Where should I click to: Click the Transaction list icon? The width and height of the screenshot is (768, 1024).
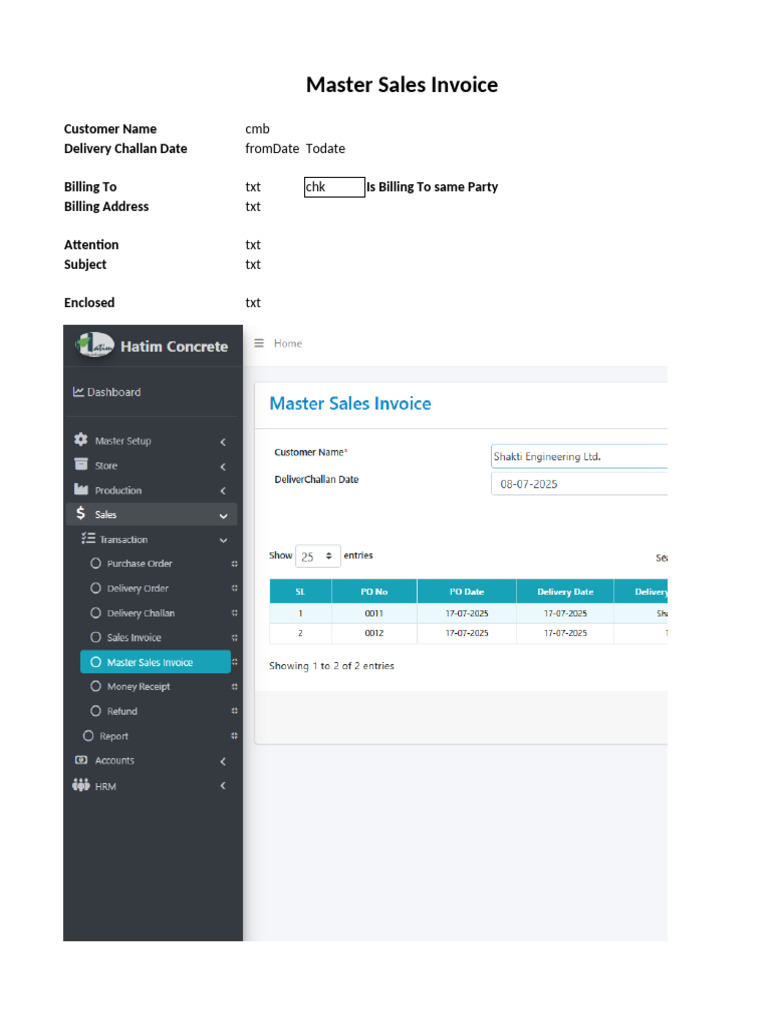coord(88,538)
